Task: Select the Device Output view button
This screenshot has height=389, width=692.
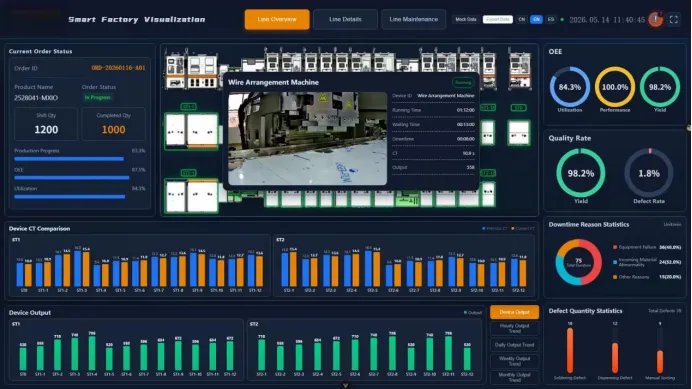Action: pos(514,312)
